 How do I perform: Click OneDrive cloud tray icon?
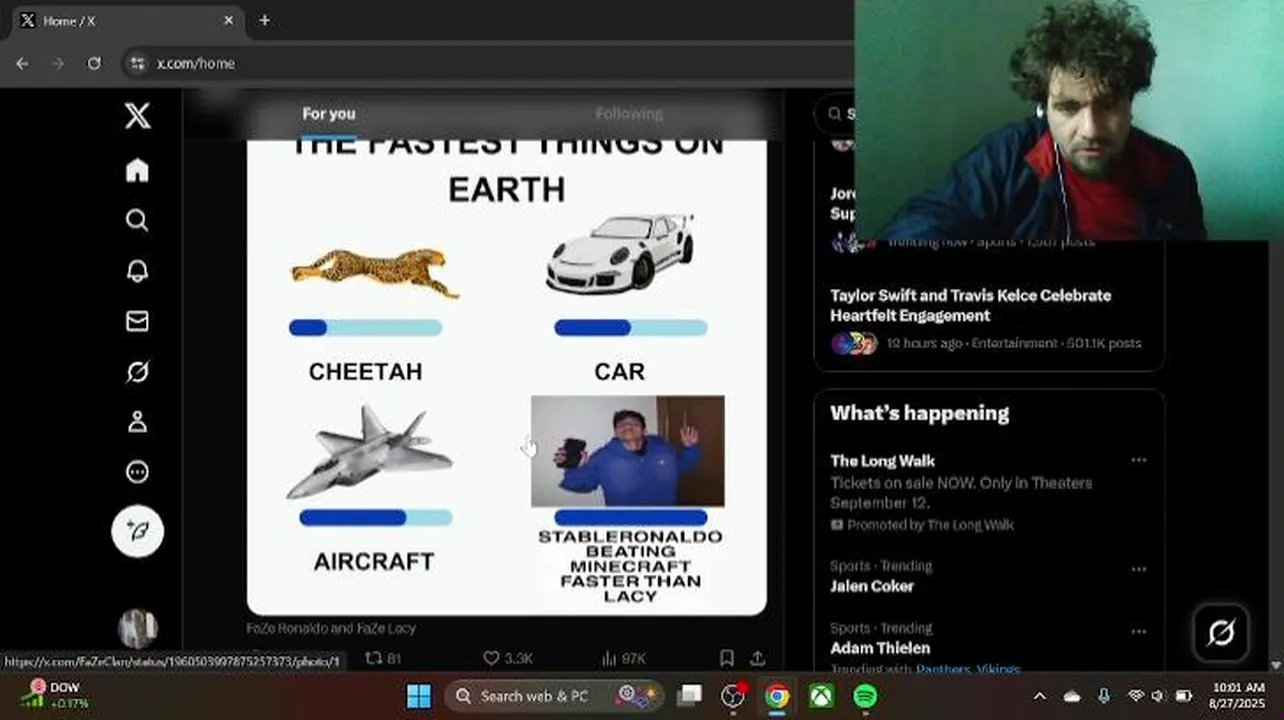1073,696
